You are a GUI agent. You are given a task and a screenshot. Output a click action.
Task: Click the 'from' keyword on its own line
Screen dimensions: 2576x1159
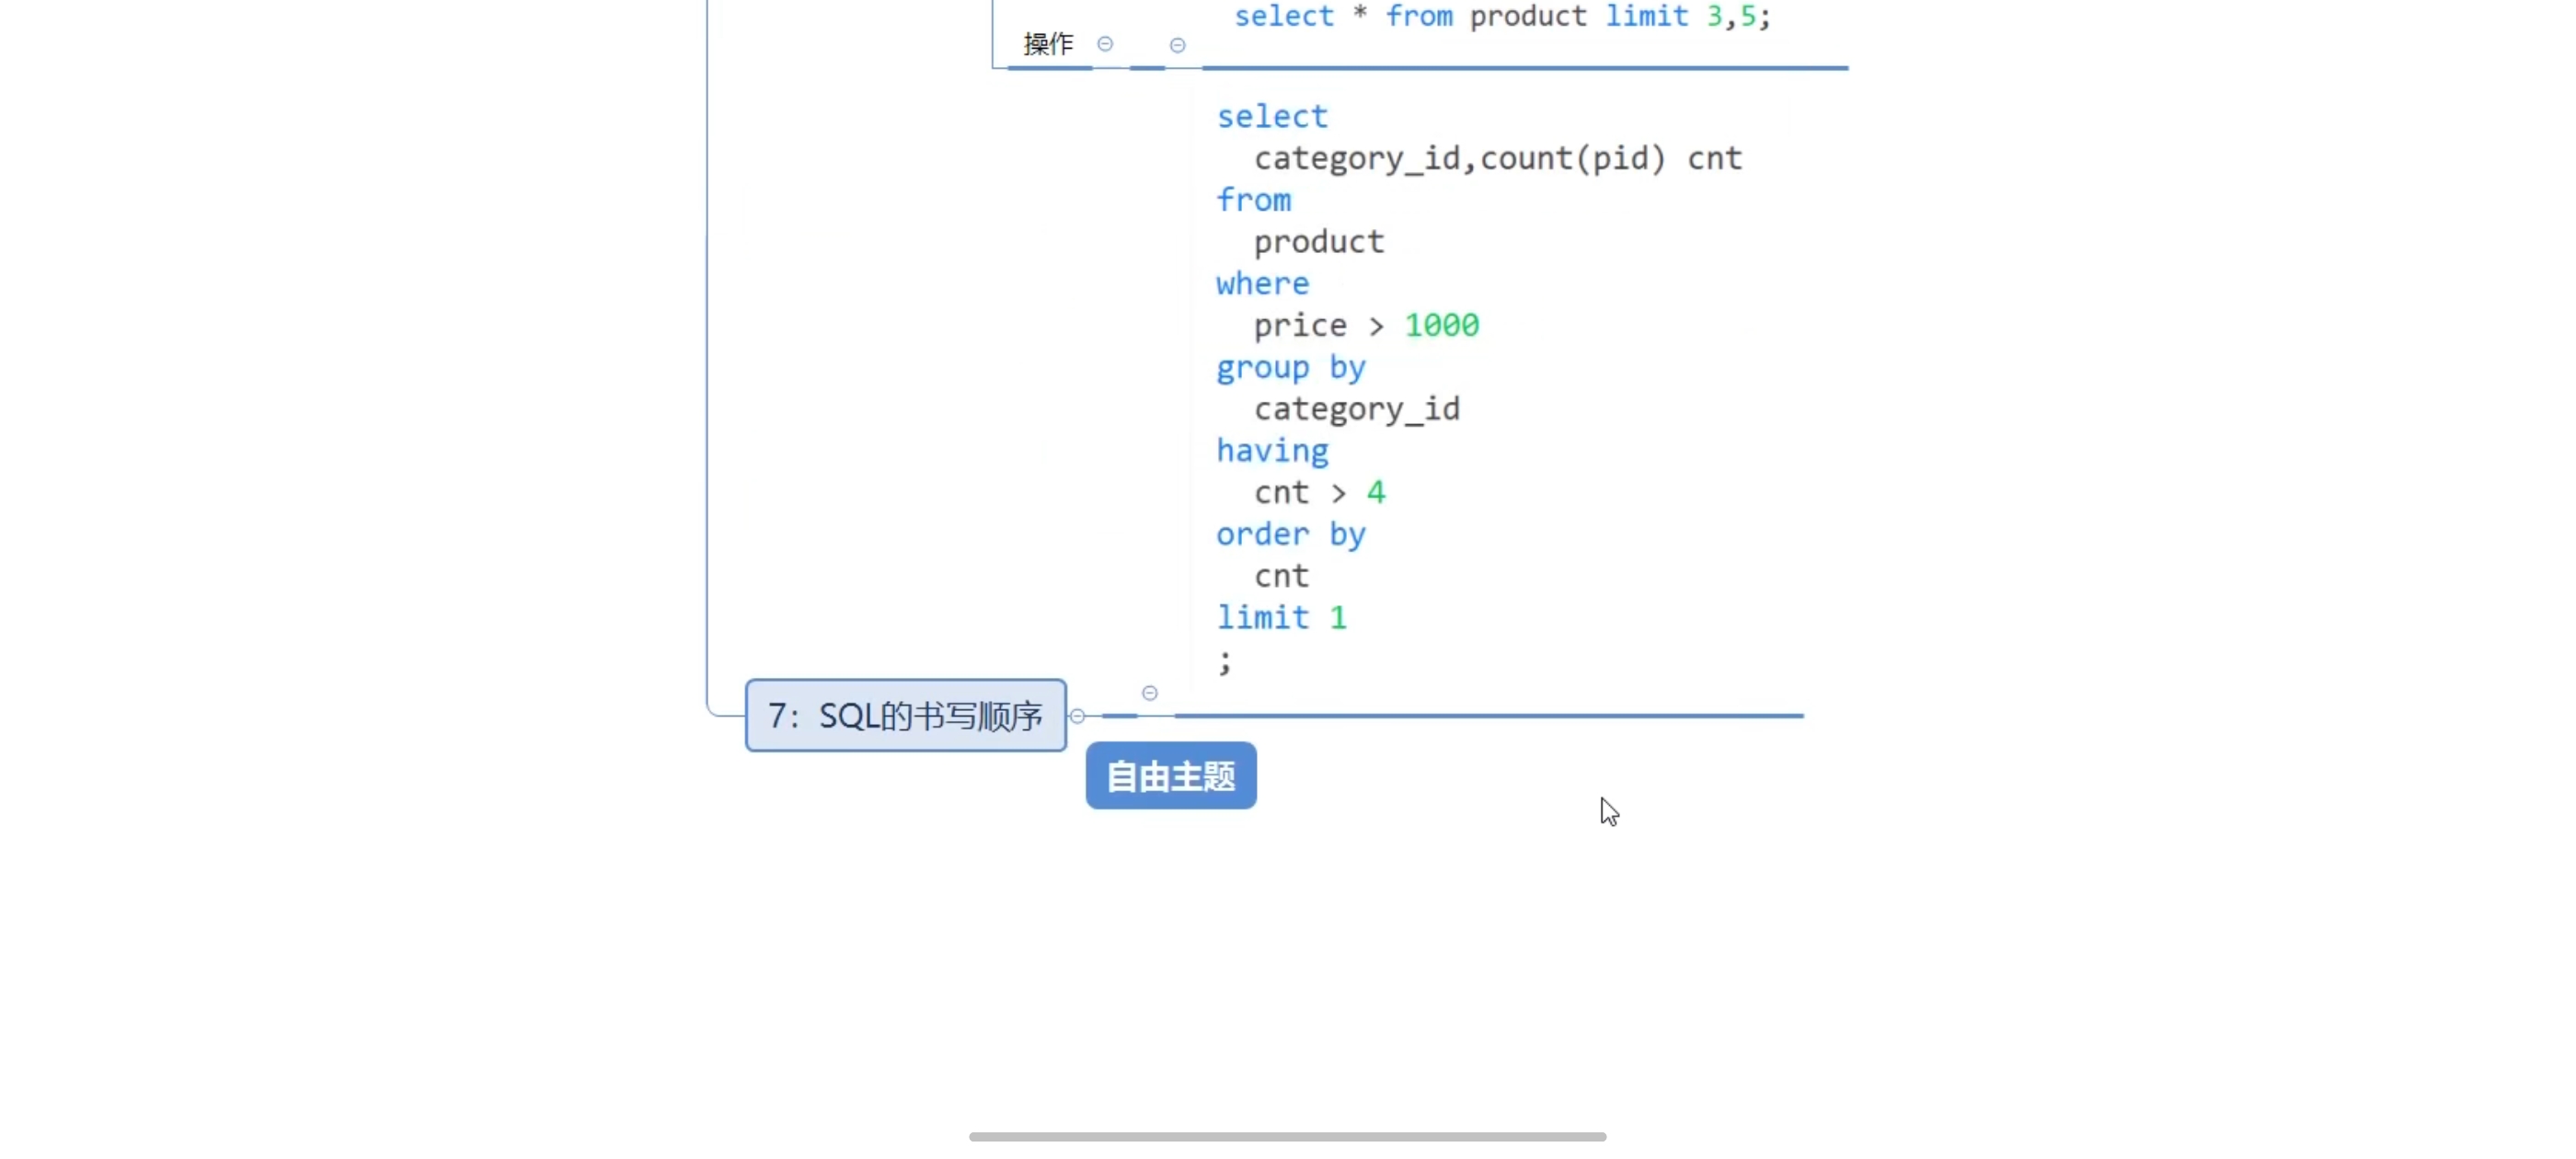[1253, 200]
